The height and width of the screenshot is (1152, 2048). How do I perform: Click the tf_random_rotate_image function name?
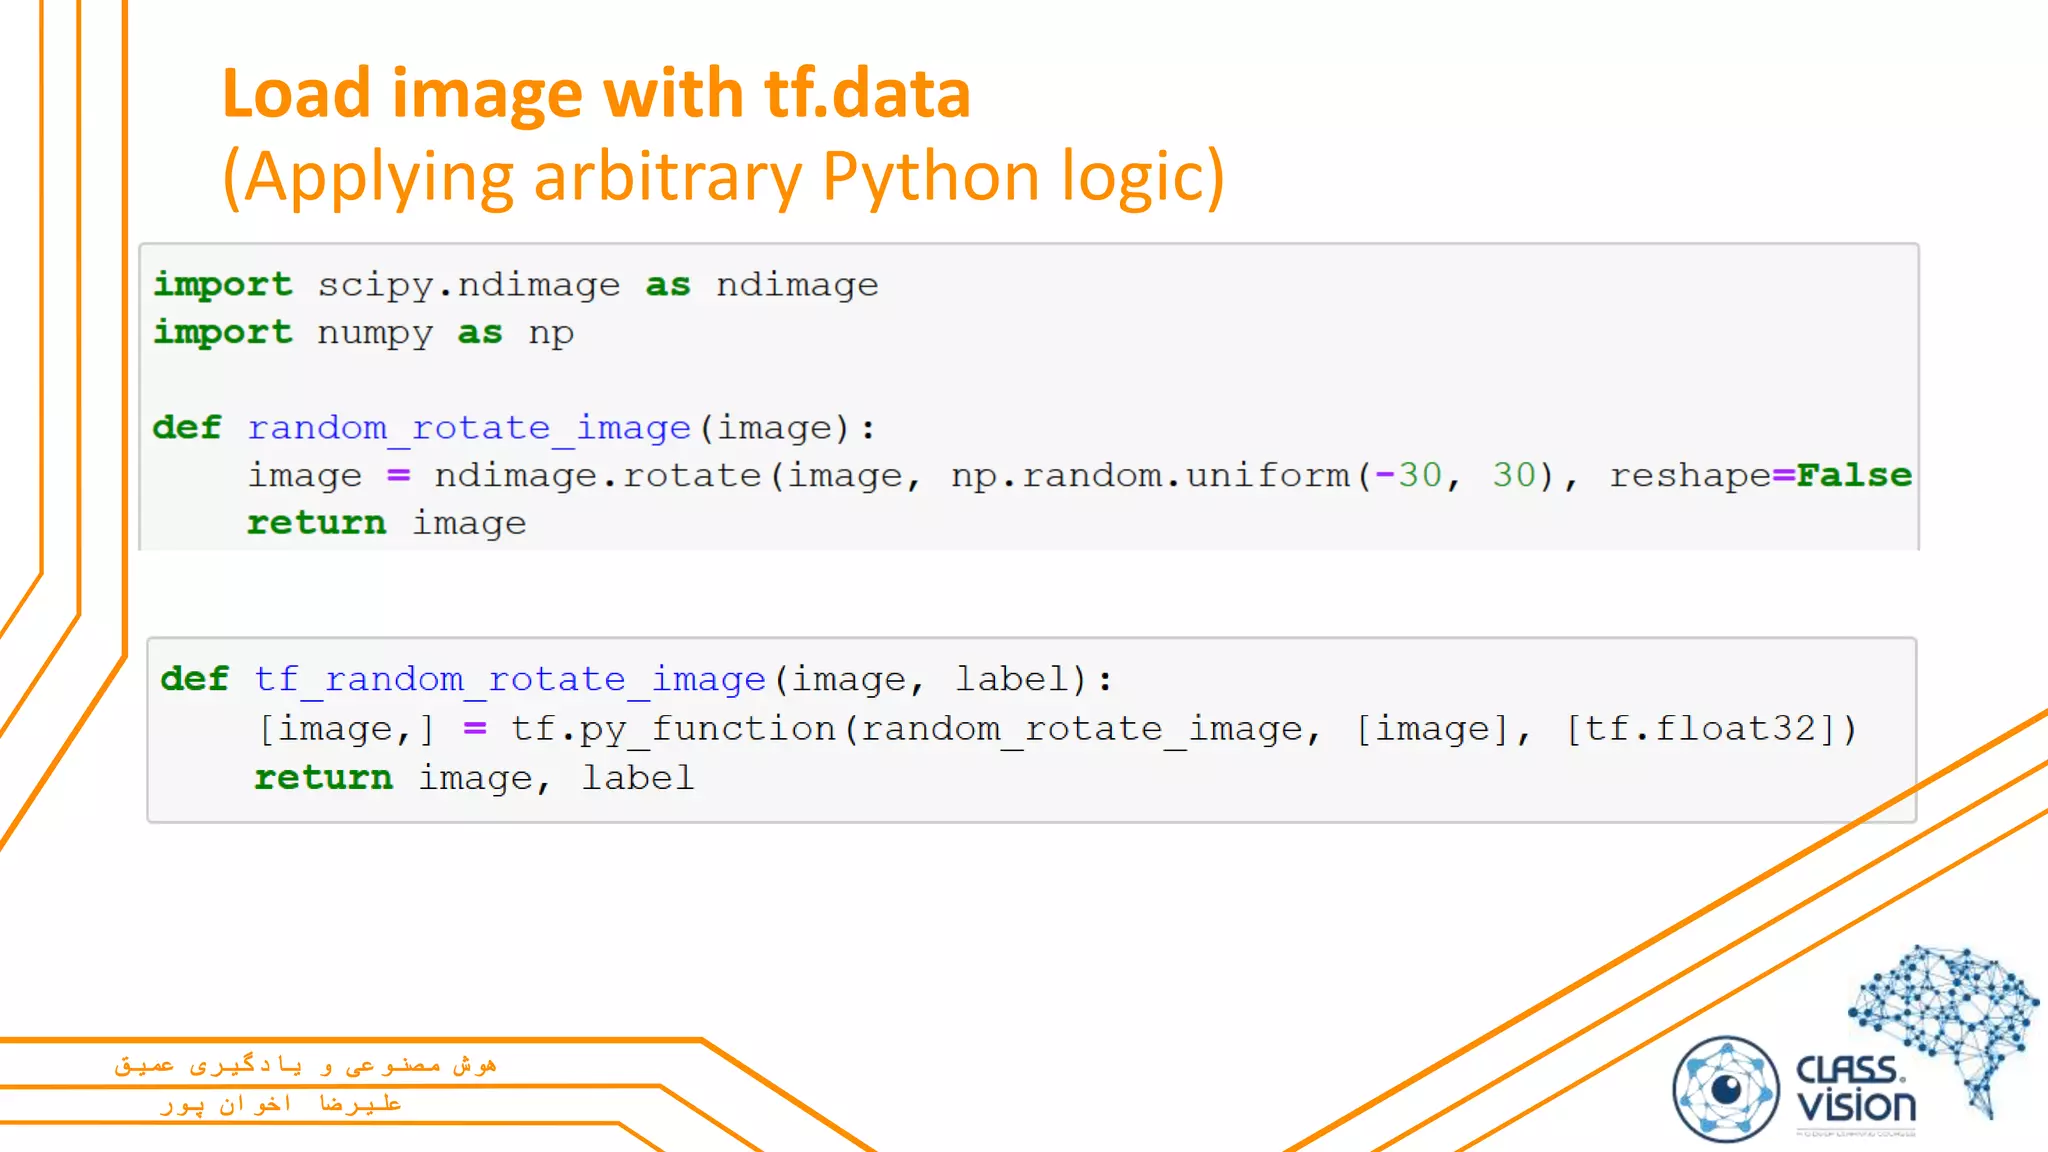[x=509, y=680]
